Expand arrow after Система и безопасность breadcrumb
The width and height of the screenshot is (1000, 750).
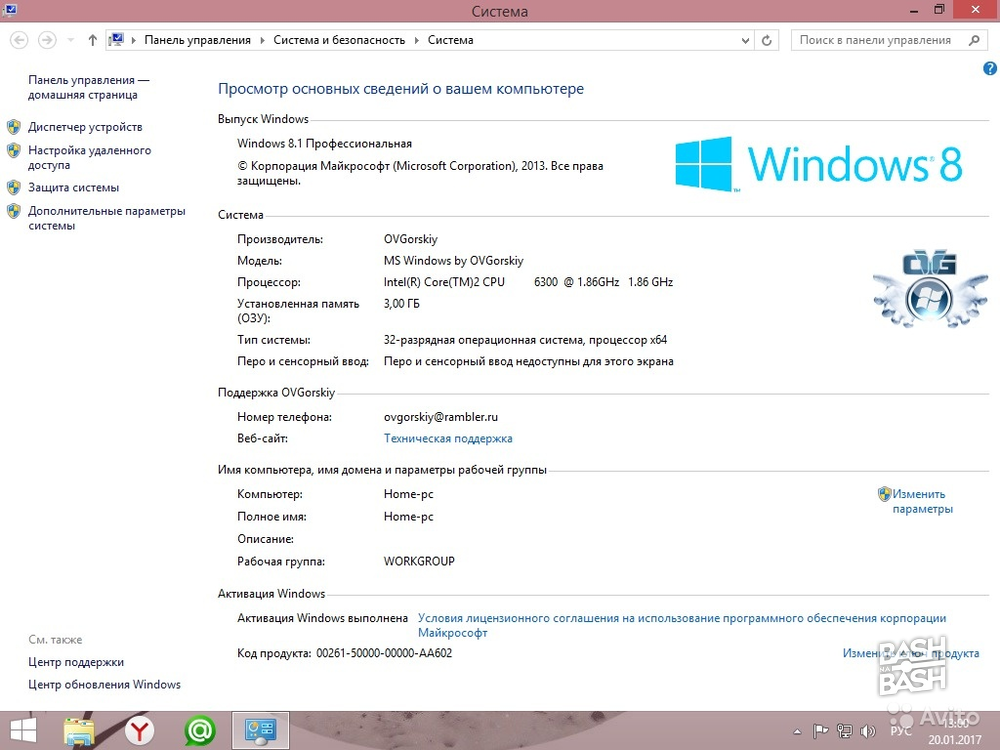click(x=416, y=40)
